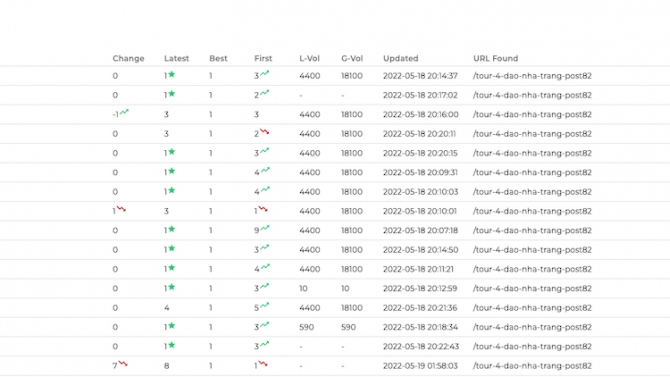Click the red downtrend arrow beside Change 7
670x377 pixels.
click(123, 363)
